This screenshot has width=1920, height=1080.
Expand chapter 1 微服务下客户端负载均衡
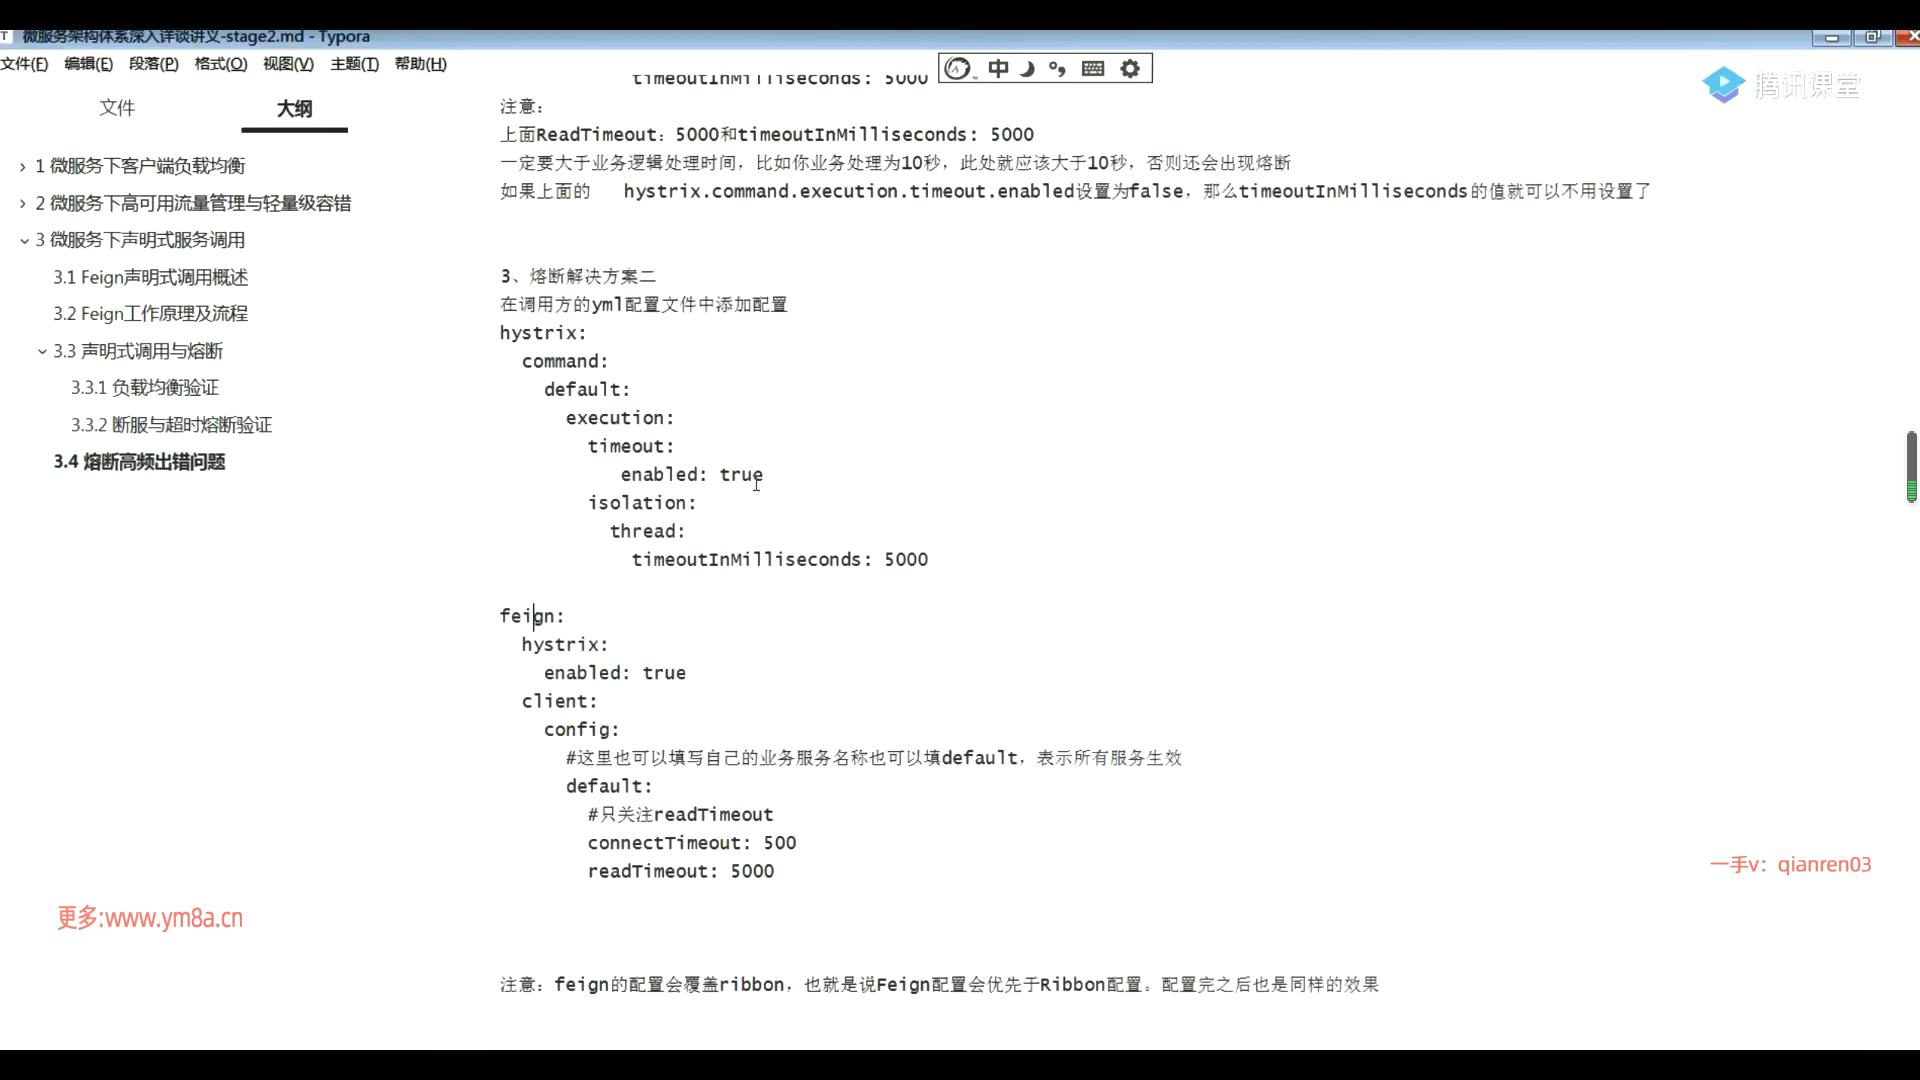[23, 167]
